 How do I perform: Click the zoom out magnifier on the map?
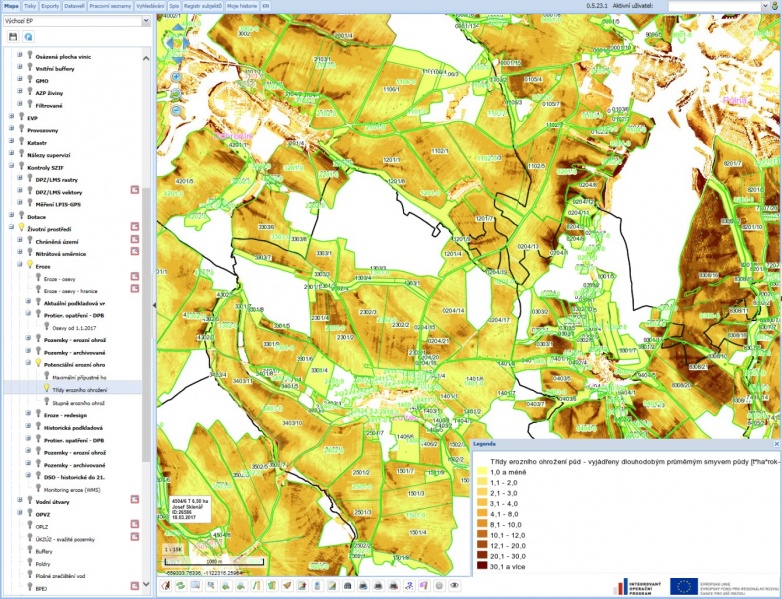(176, 110)
